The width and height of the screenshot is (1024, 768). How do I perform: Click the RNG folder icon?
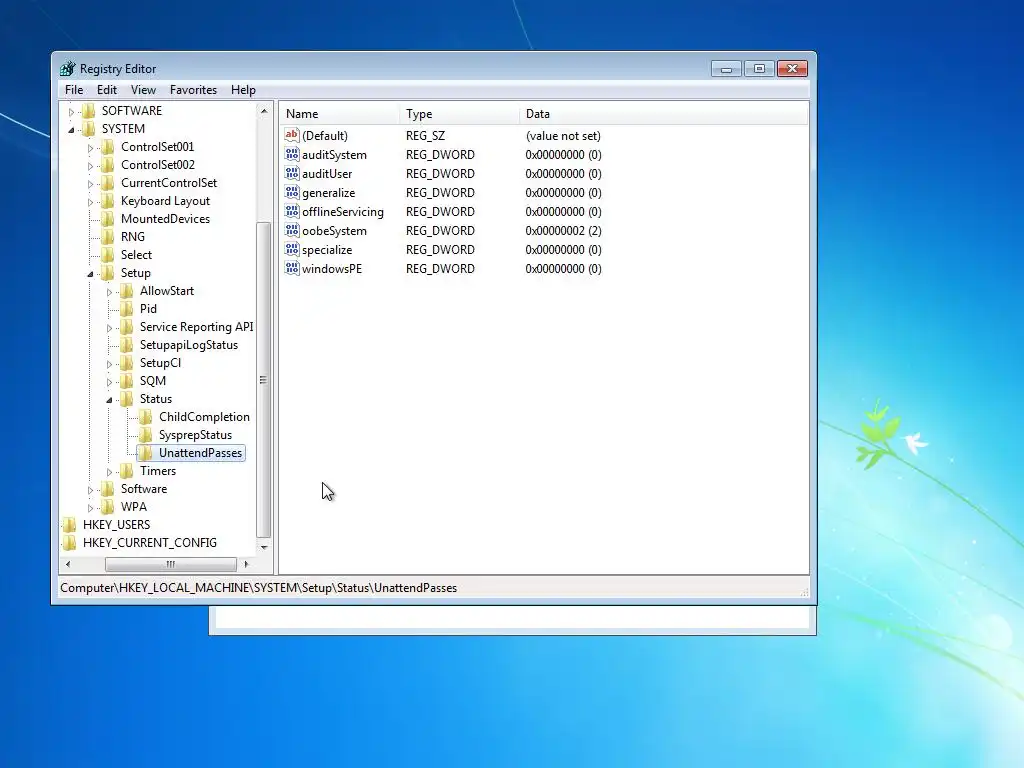pos(108,237)
